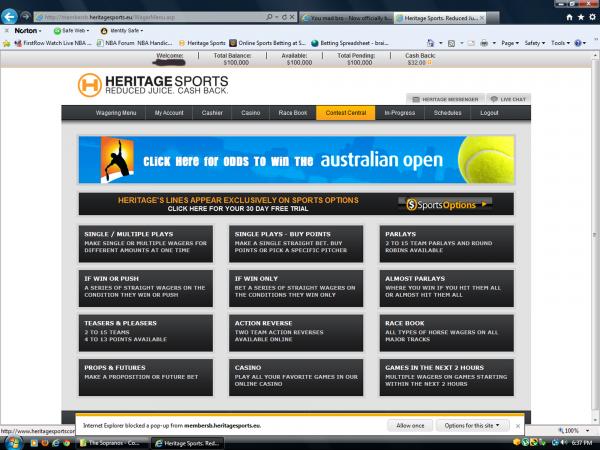Go to the Cashier menu tab
Screen dimensions: 600x450
coord(212,113)
